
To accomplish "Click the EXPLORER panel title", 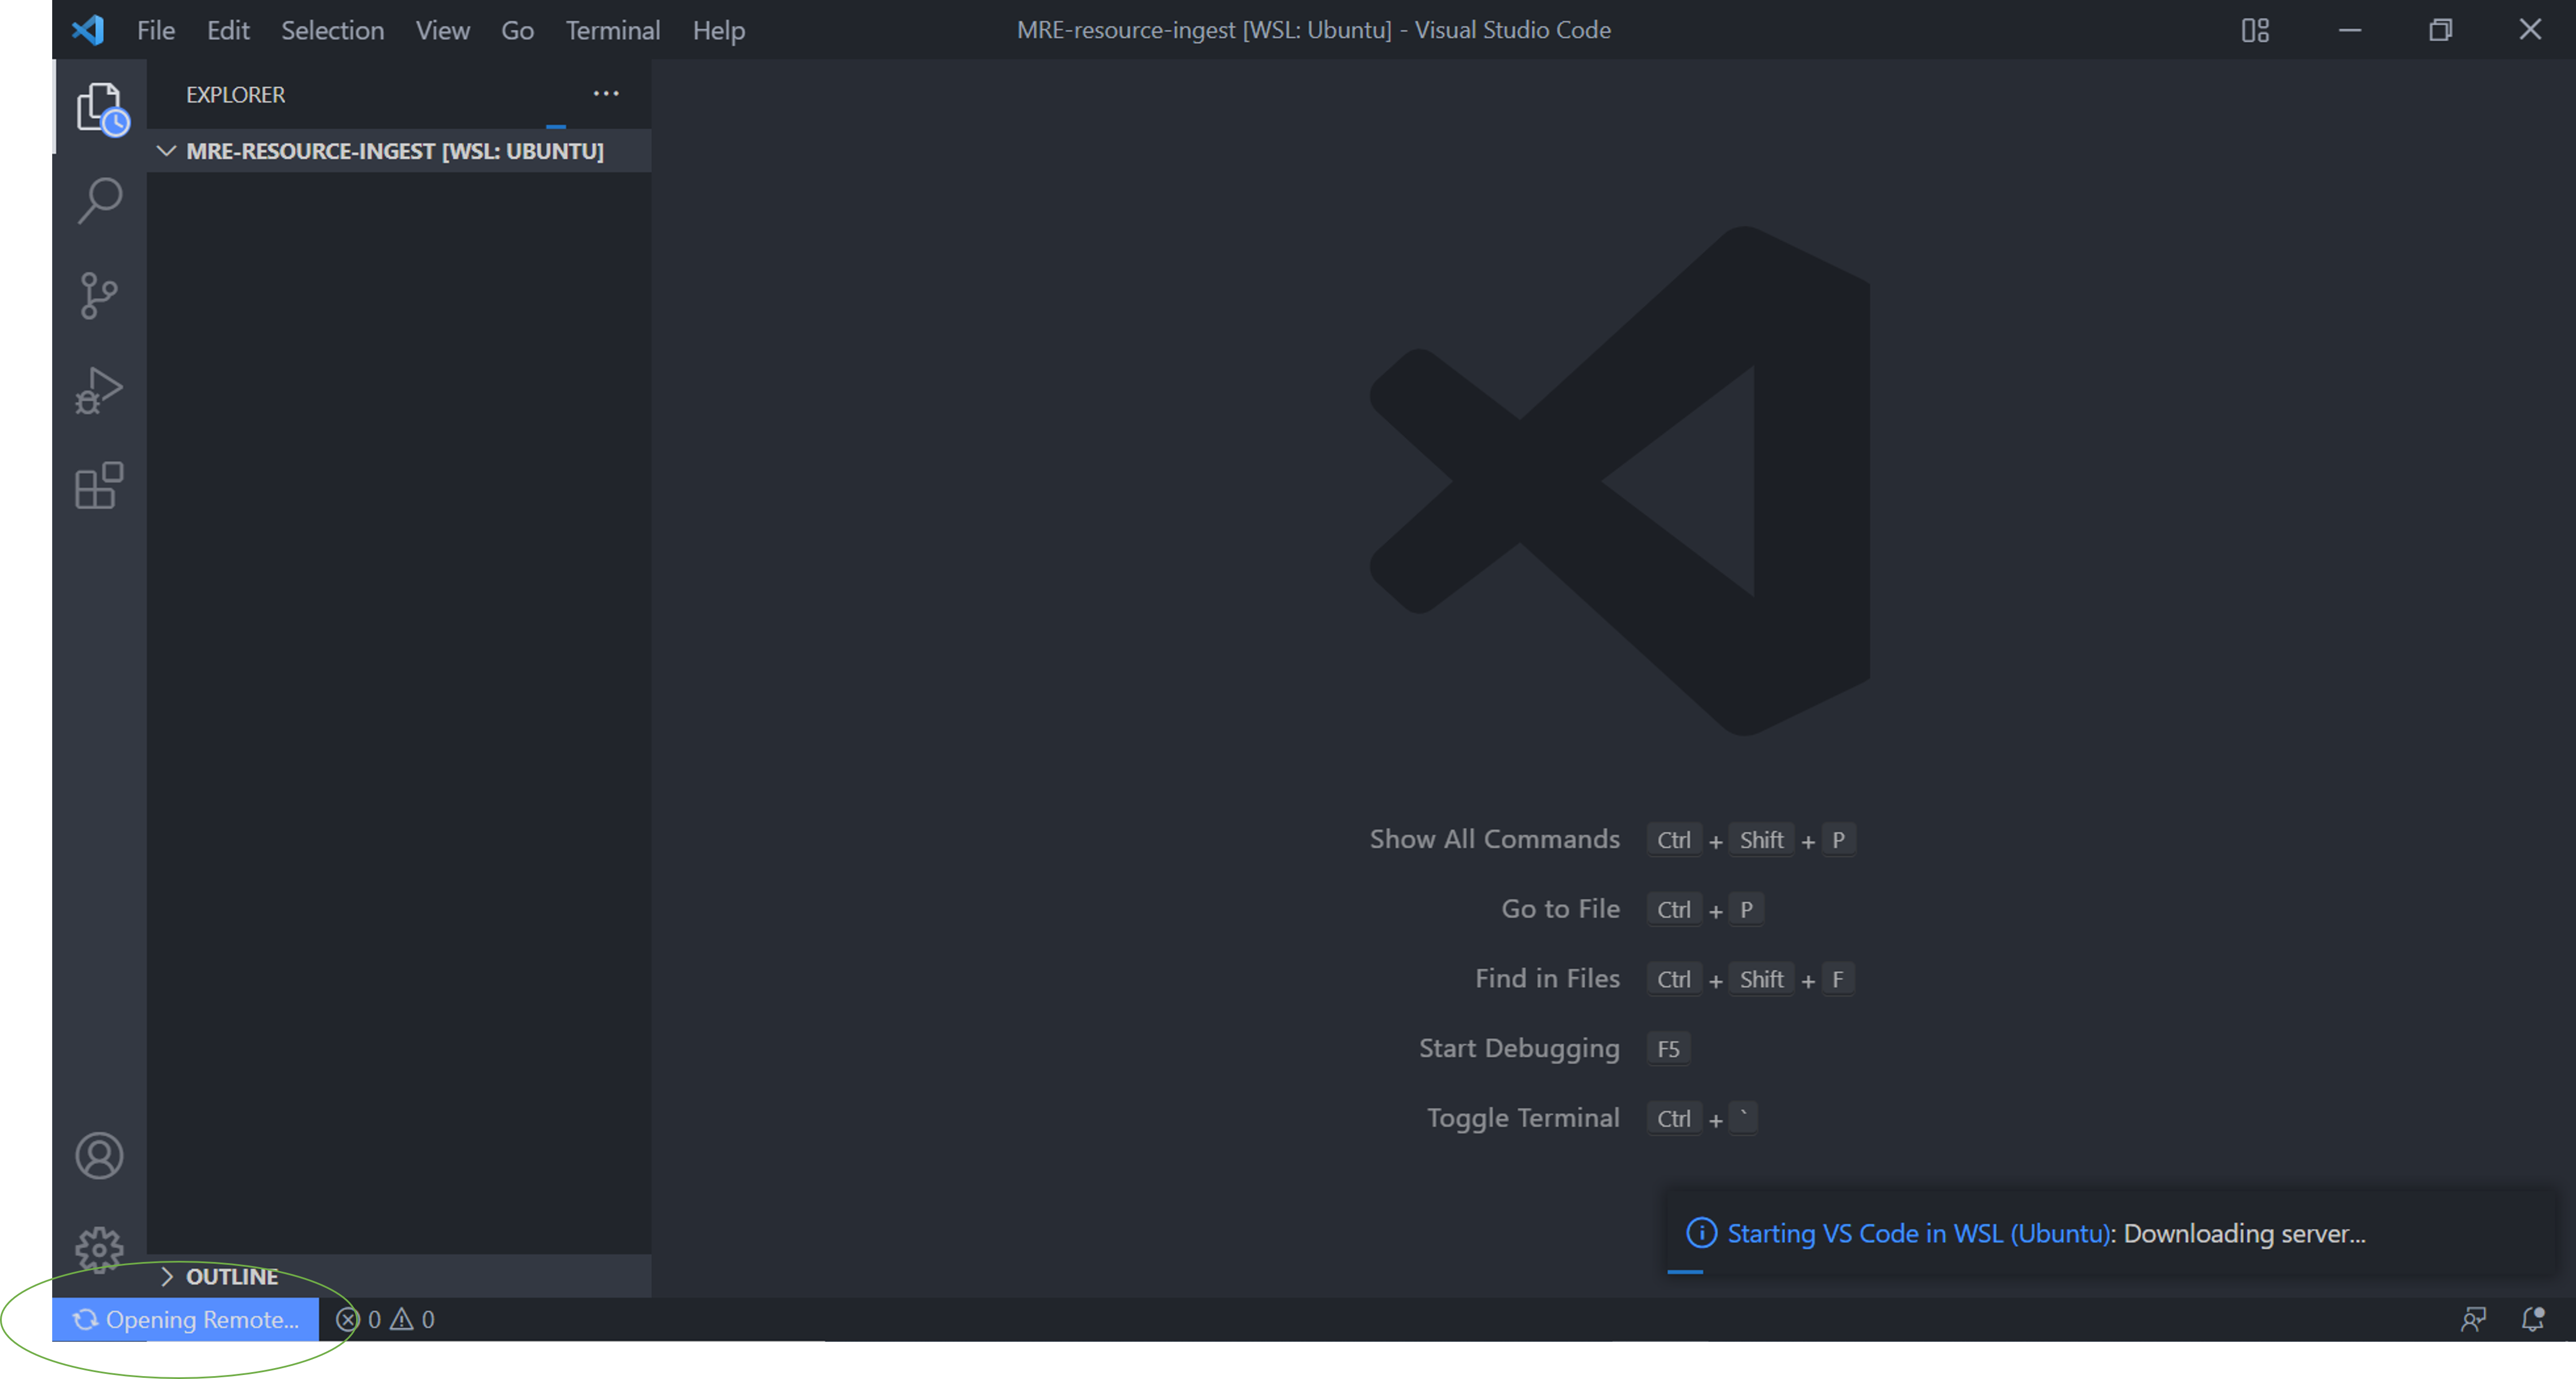I will click(x=235, y=95).
